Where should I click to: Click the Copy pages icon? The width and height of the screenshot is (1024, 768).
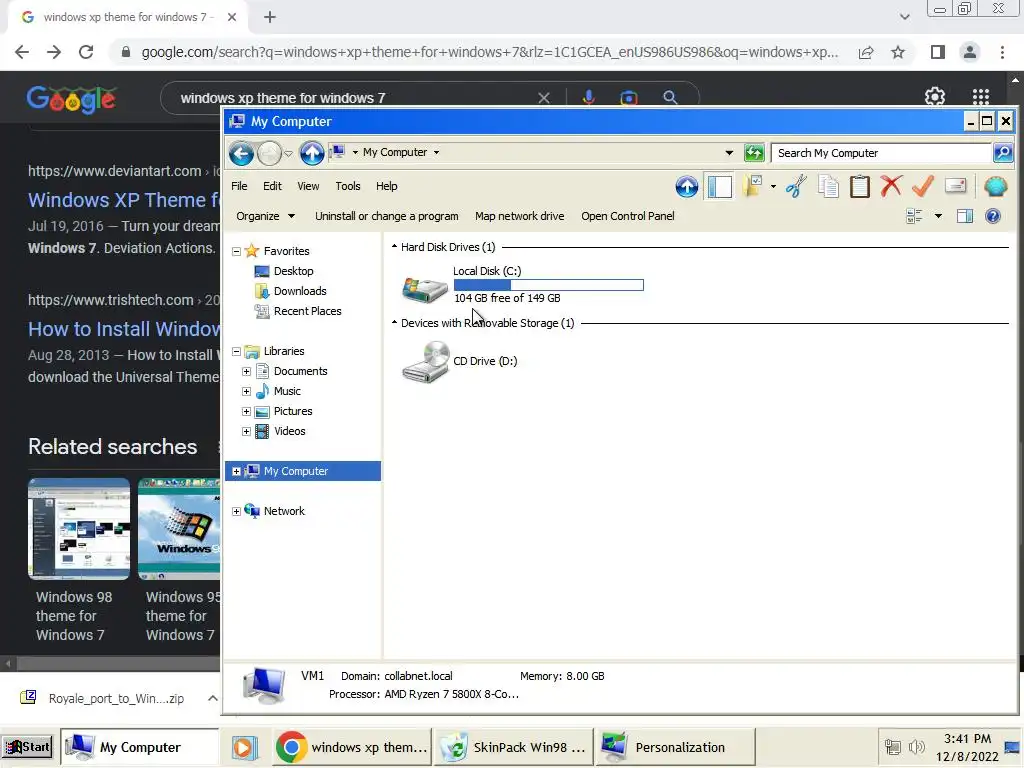(828, 187)
